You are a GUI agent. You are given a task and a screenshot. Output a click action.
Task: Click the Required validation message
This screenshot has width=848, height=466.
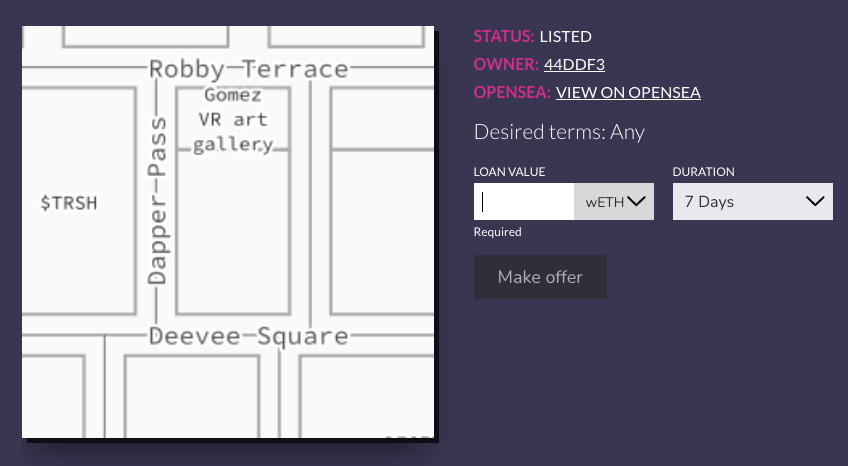(x=498, y=232)
